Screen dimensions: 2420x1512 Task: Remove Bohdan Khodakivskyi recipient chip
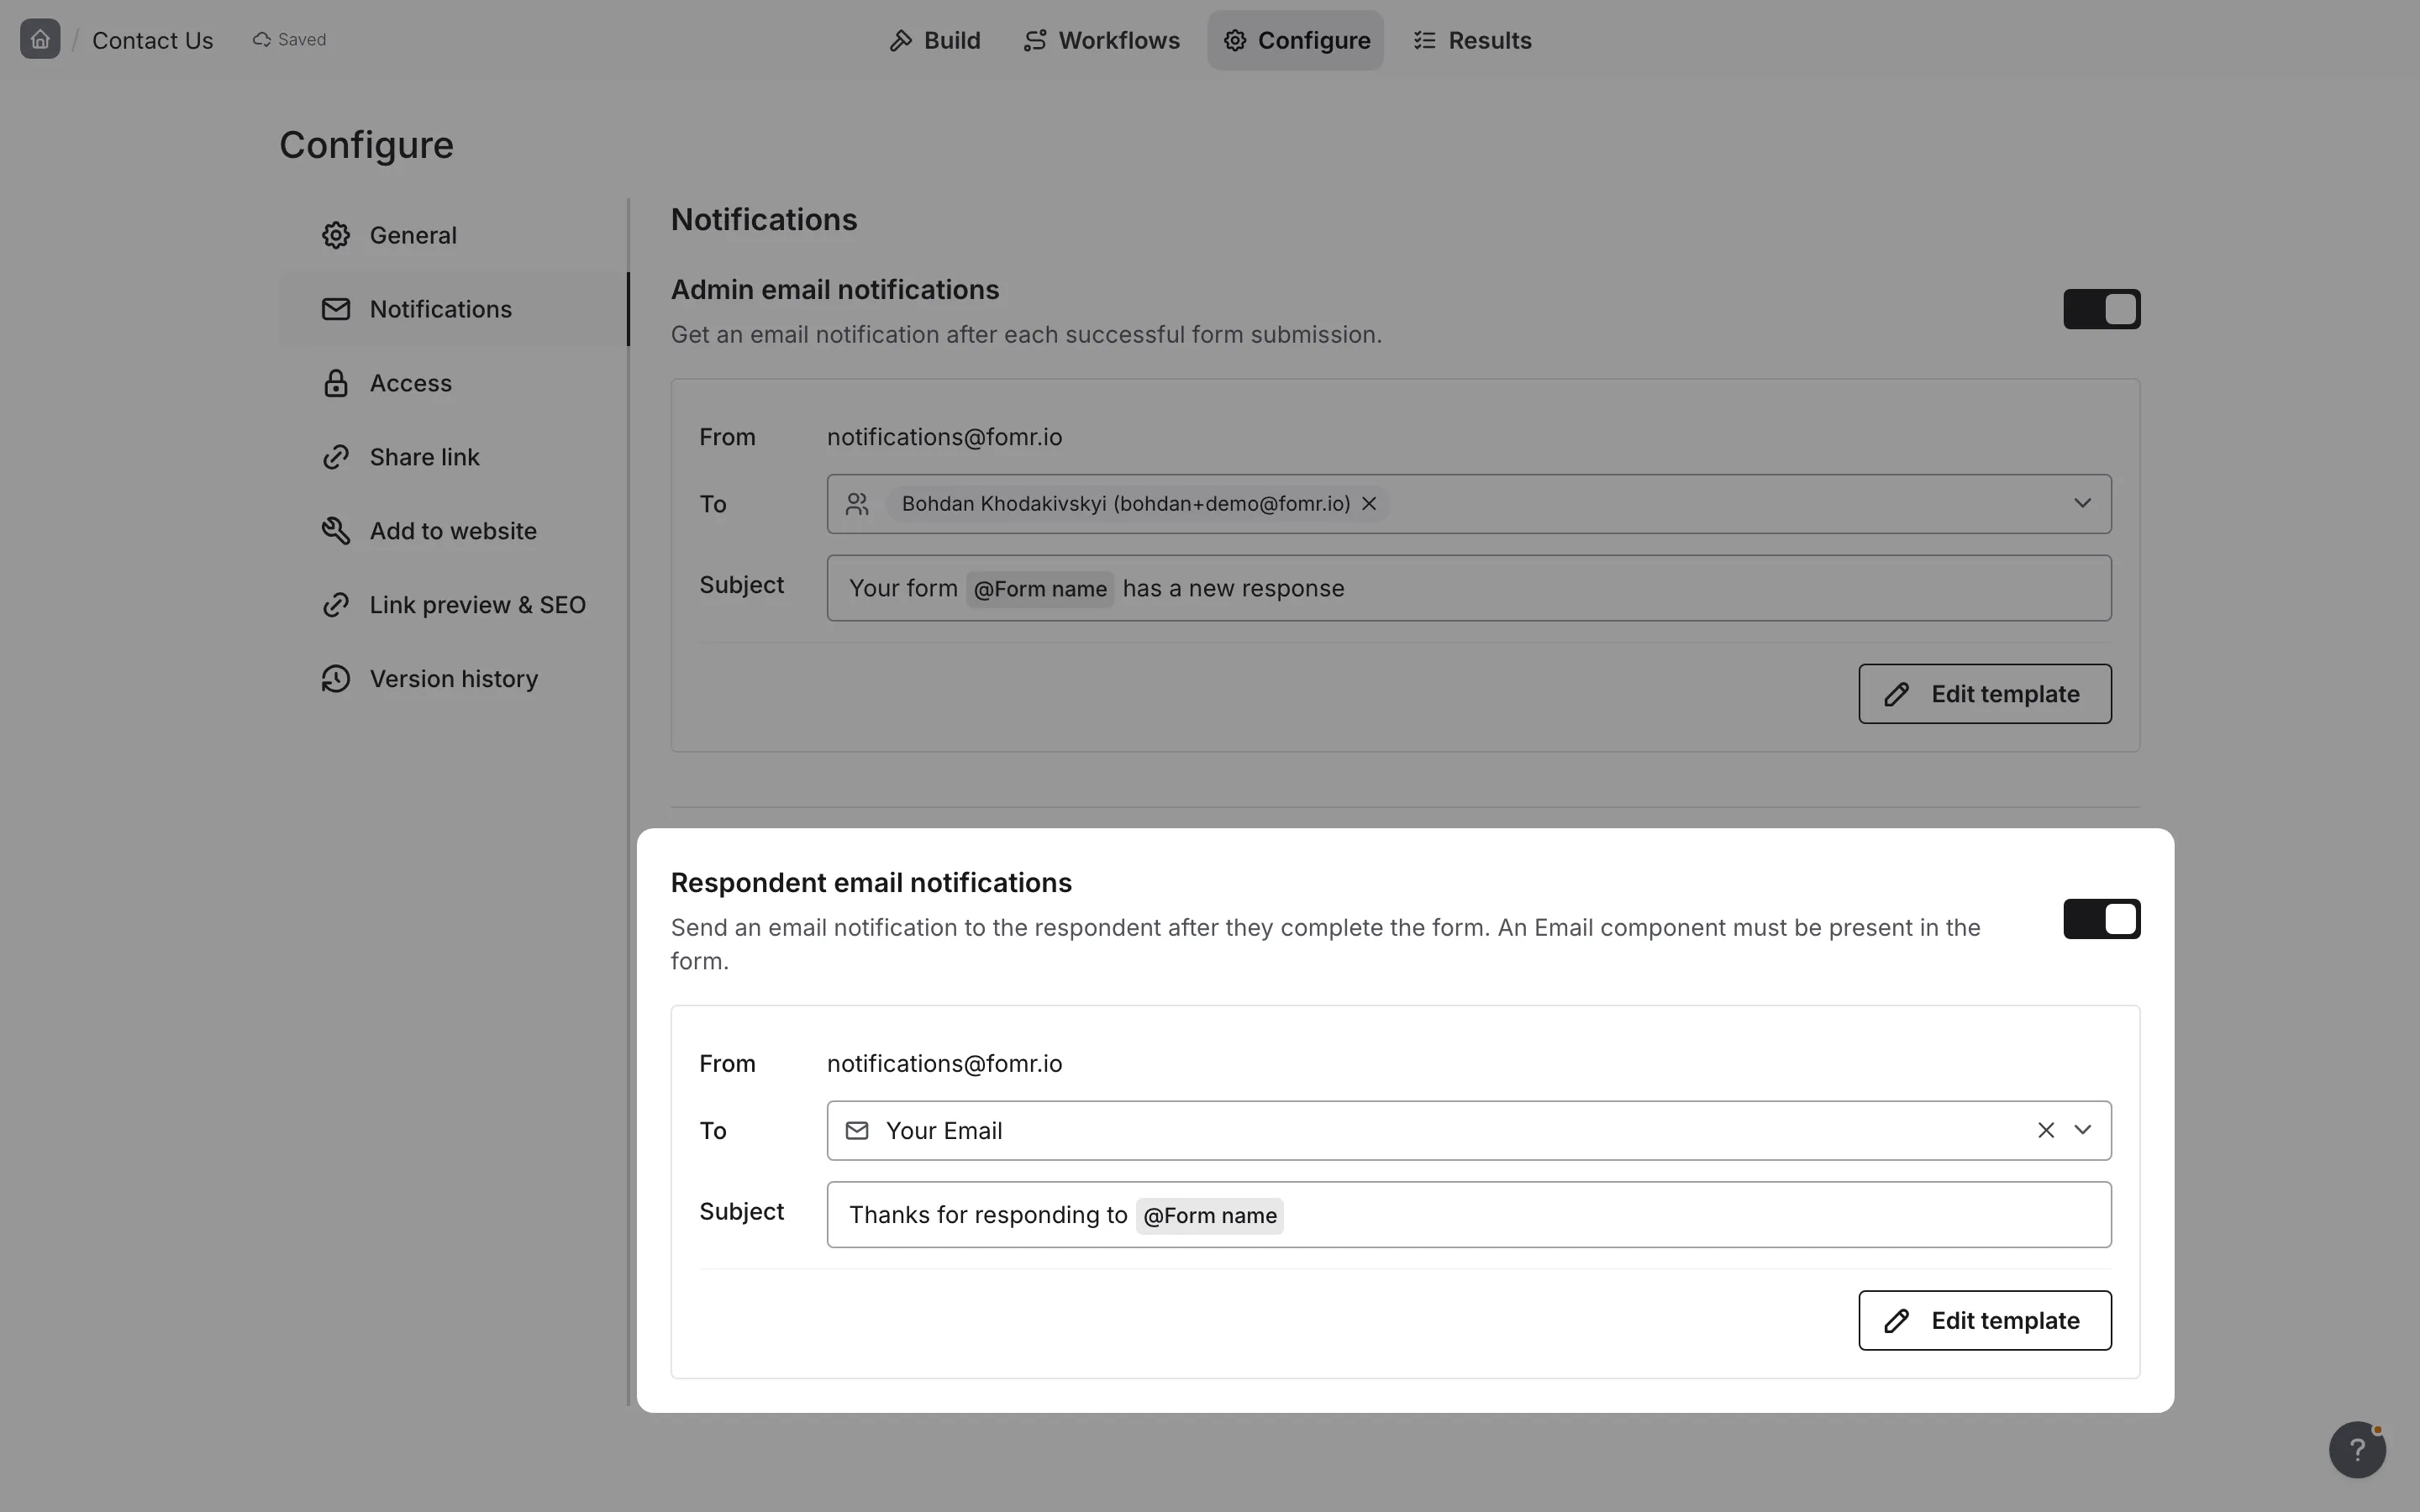coord(1369,504)
